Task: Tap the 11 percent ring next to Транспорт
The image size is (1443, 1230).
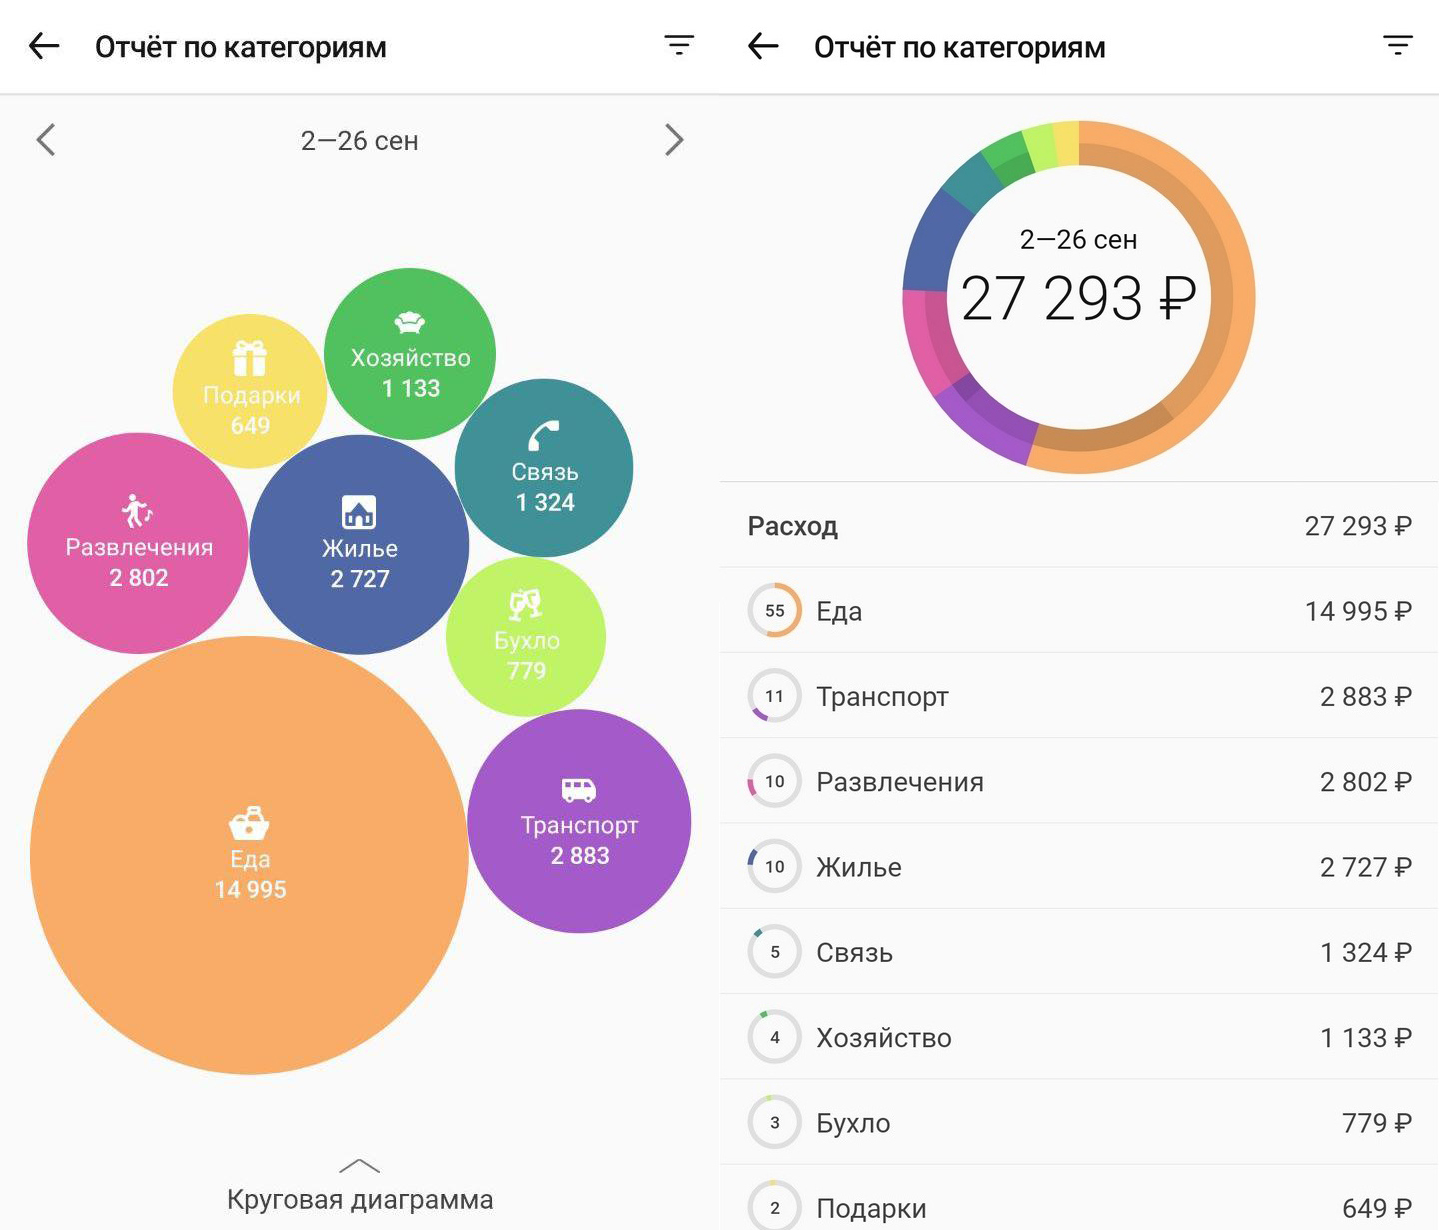Action: point(775,696)
